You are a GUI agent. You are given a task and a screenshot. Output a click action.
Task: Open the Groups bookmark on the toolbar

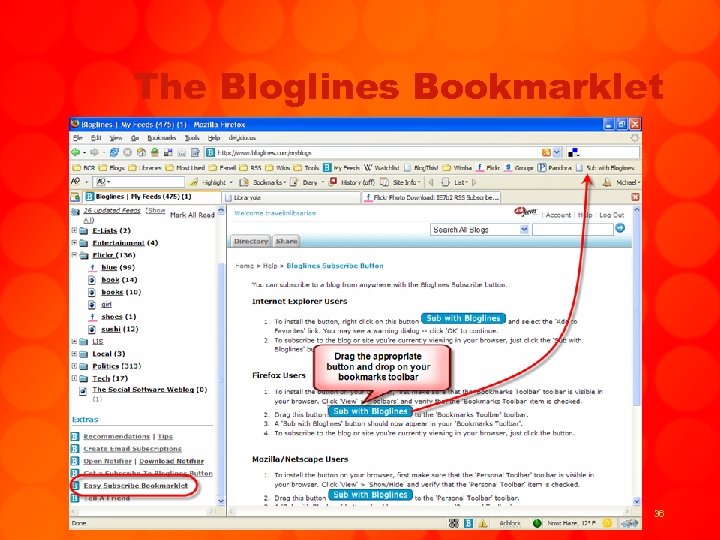click(x=518, y=168)
